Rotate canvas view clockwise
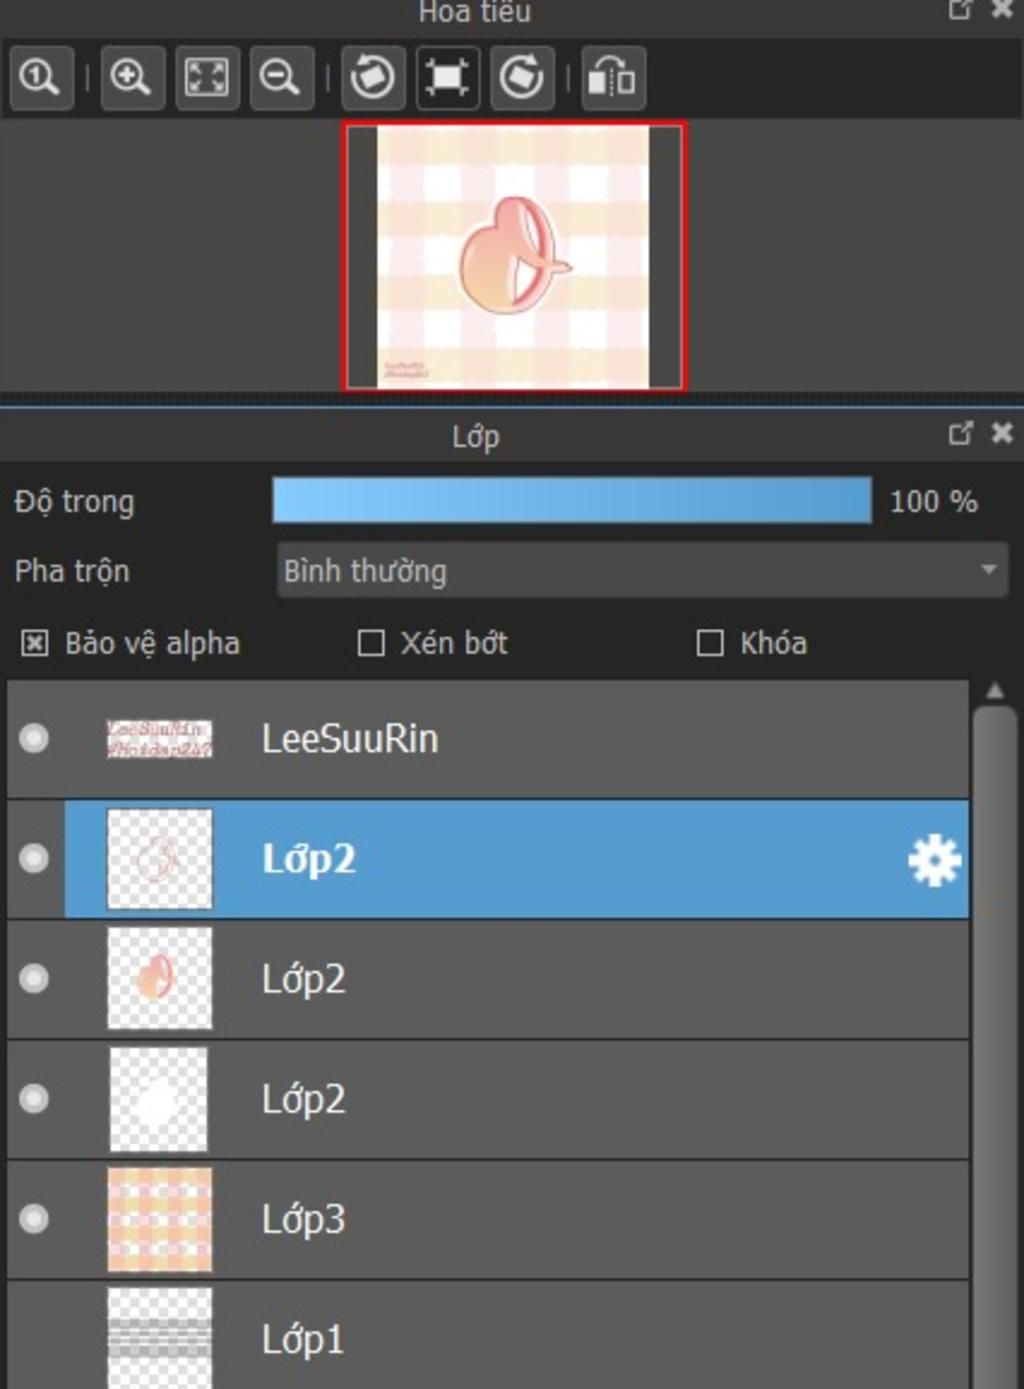The width and height of the screenshot is (1024, 1389). click(521, 77)
